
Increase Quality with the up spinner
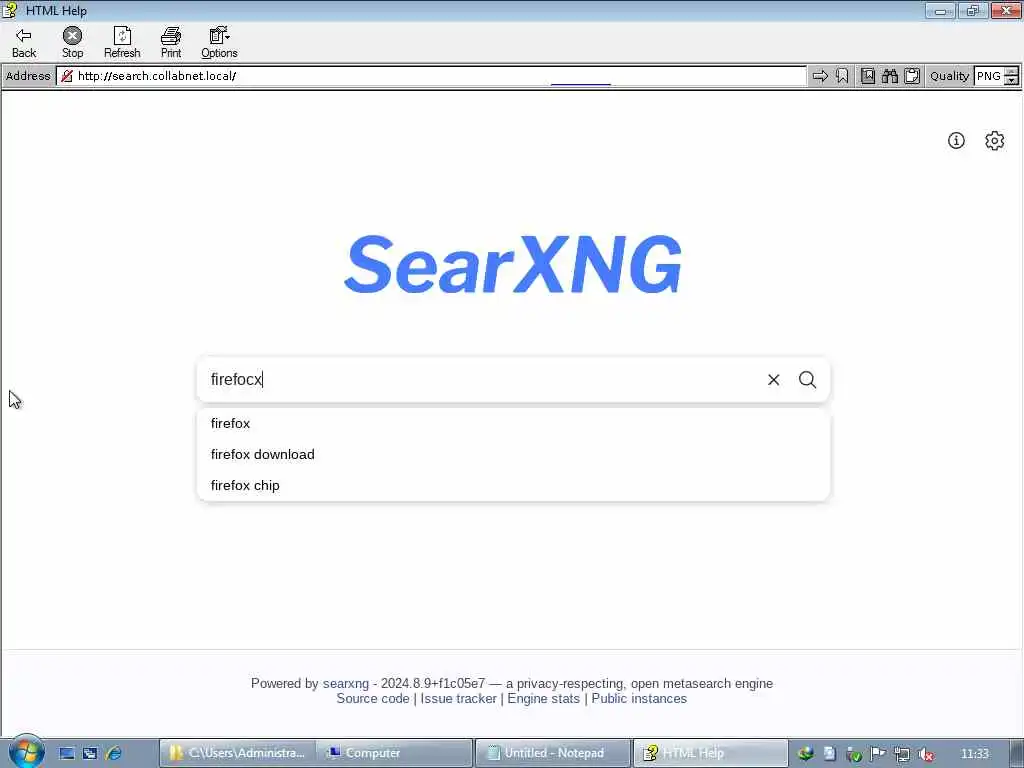click(1012, 72)
